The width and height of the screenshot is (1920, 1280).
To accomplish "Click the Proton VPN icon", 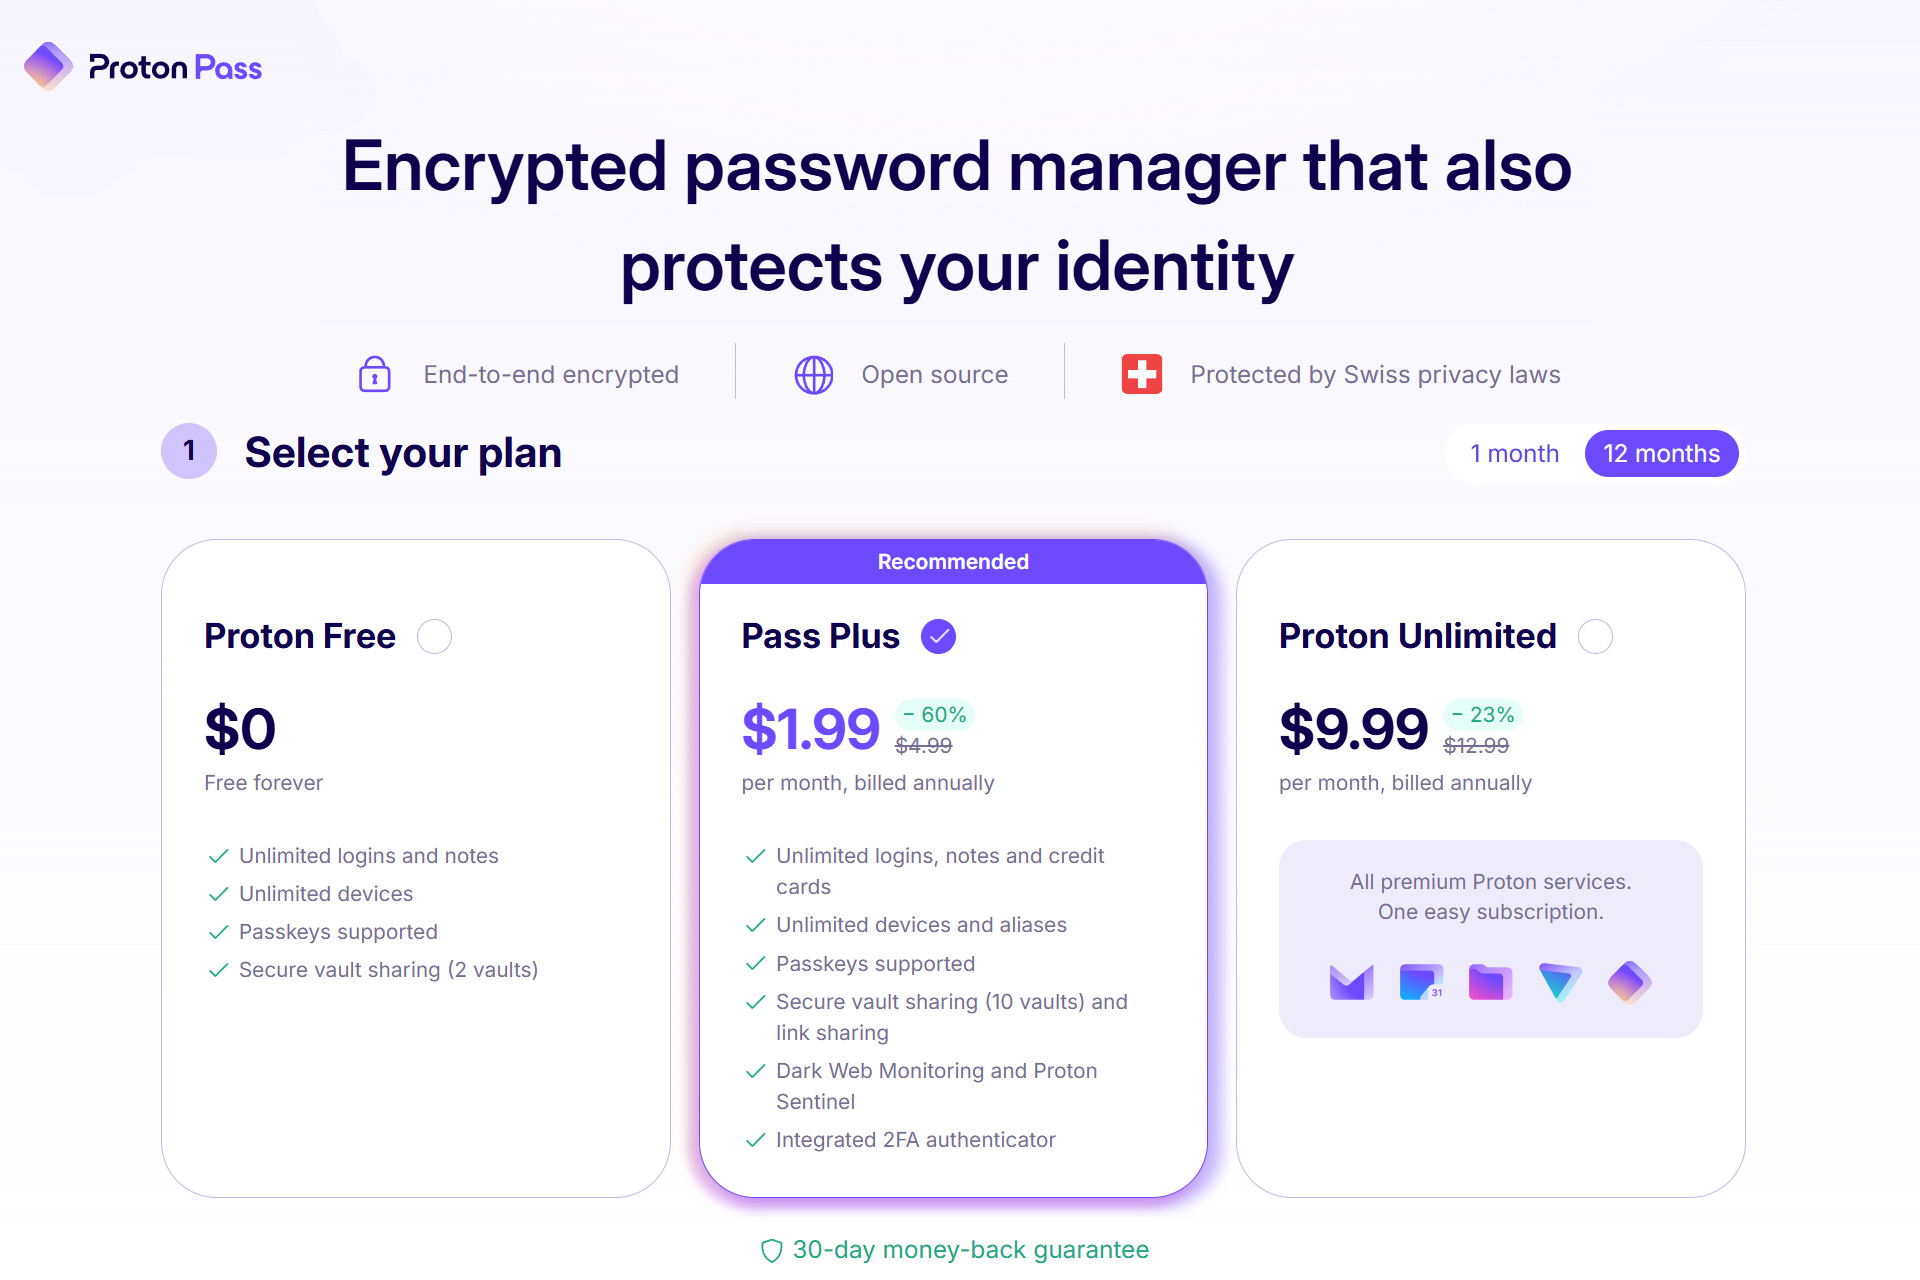I will pos(1557,981).
